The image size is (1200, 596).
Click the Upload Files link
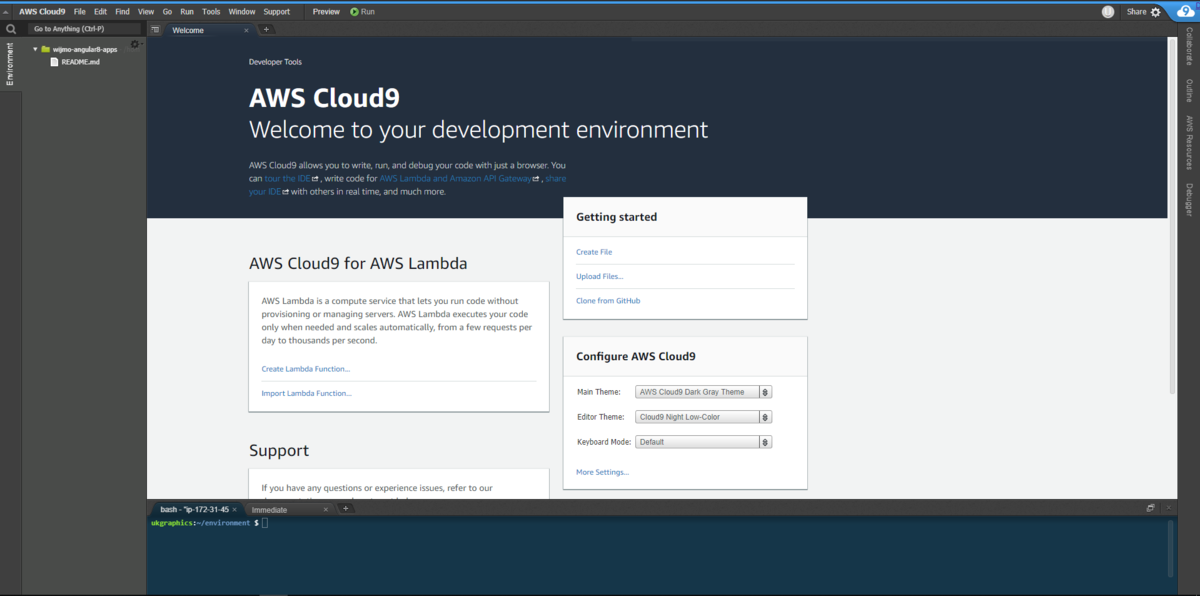pyautogui.click(x=600, y=276)
